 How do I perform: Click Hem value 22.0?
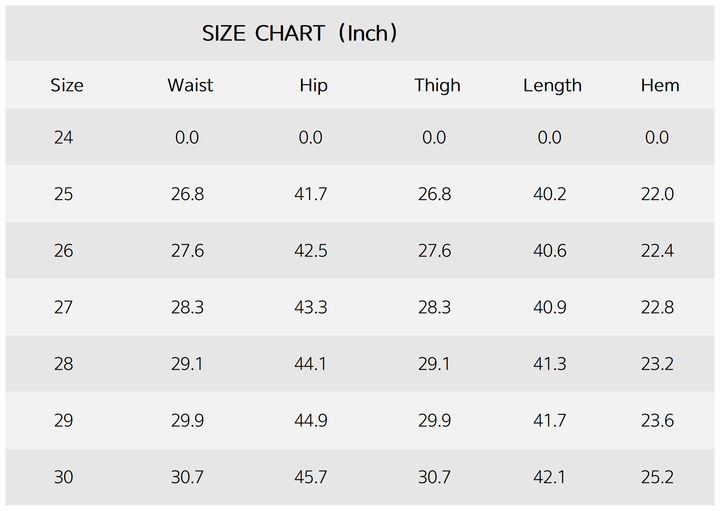(x=657, y=194)
